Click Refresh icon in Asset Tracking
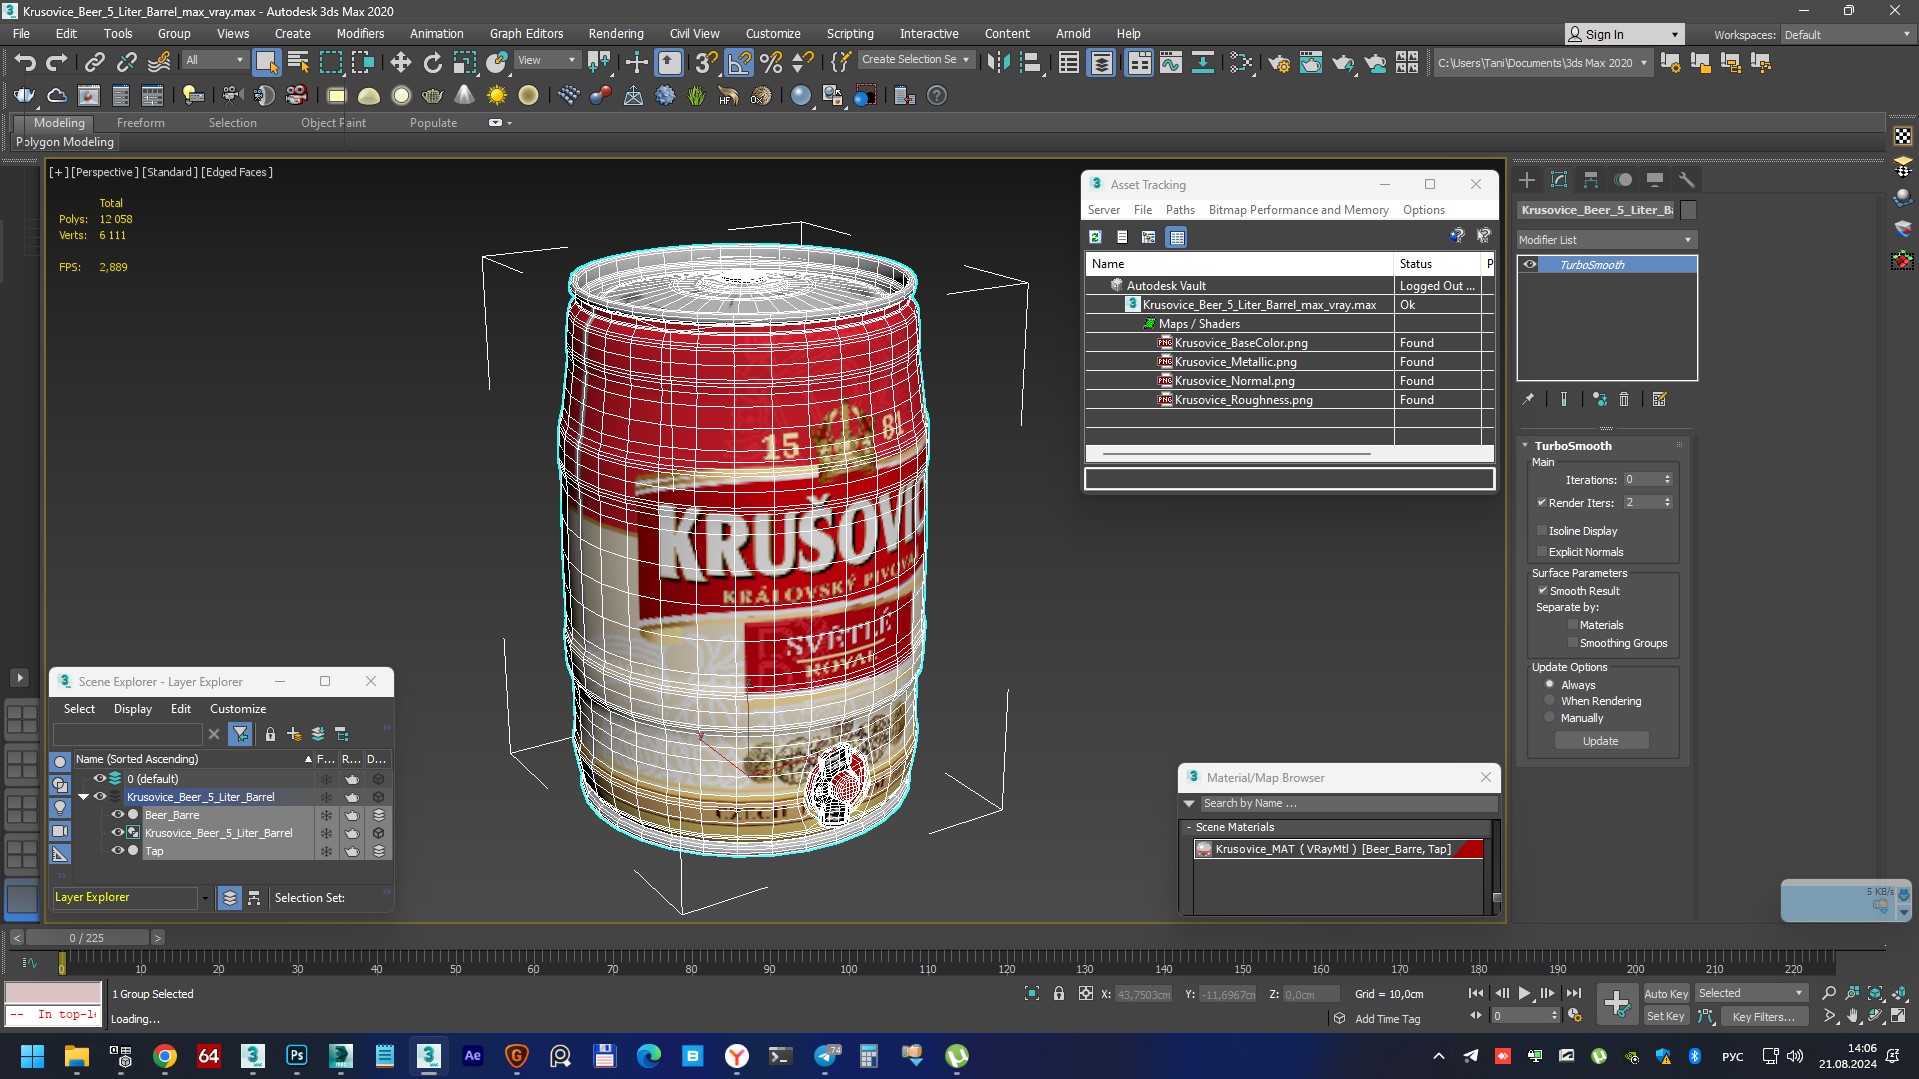 tap(1096, 237)
